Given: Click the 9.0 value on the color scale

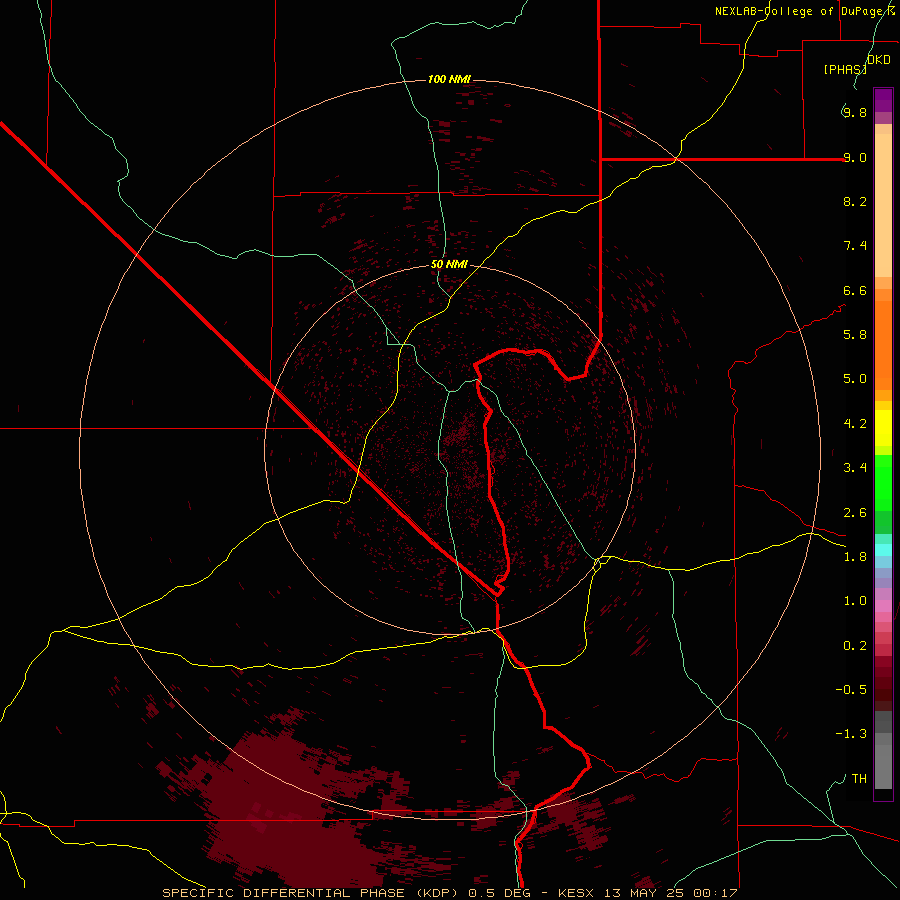Looking at the screenshot, I should [x=855, y=157].
